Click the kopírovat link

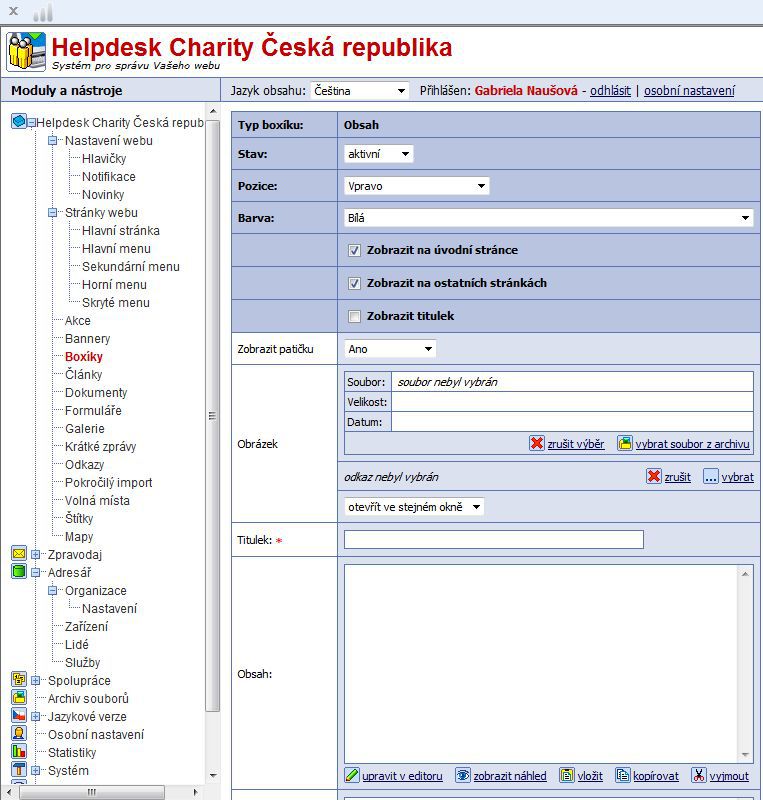click(656, 776)
